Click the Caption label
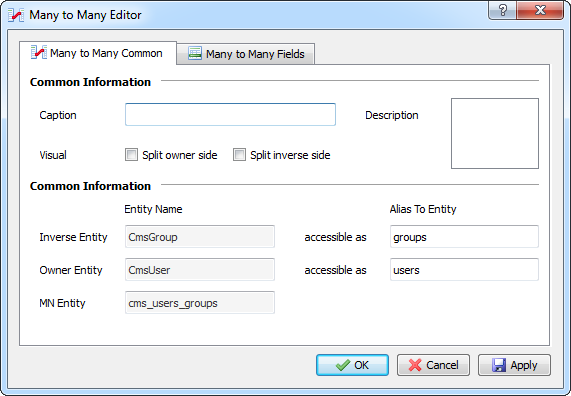Image resolution: width=571 pixels, height=396 pixels. [x=58, y=115]
